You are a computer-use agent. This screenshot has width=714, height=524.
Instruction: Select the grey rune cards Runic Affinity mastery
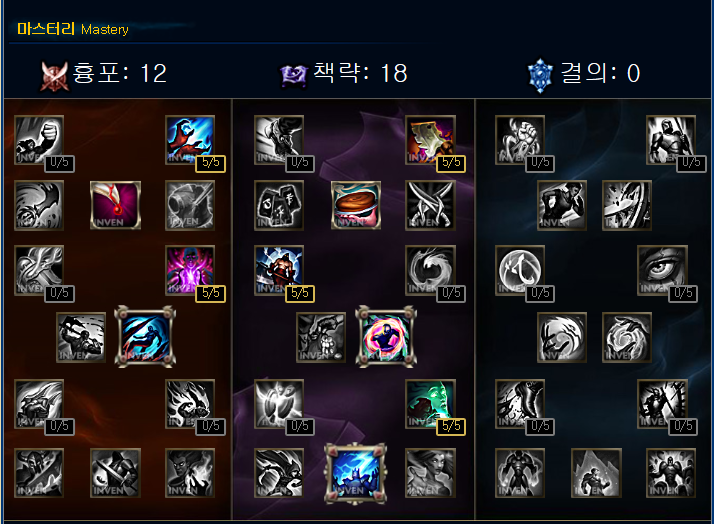279,205
